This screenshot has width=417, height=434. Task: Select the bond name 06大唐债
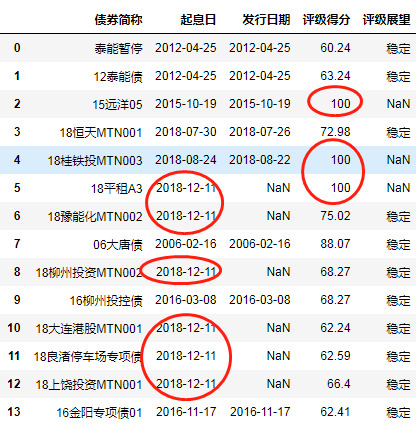[x=118, y=244]
